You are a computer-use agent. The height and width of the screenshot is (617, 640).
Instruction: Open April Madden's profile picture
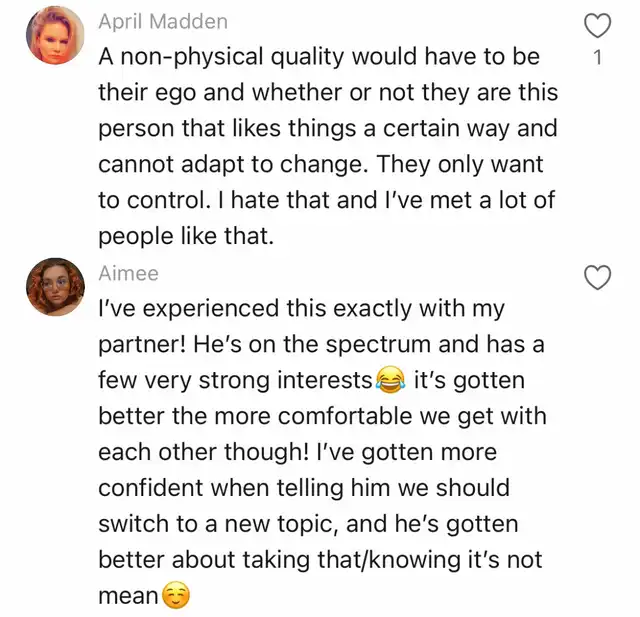(55, 36)
